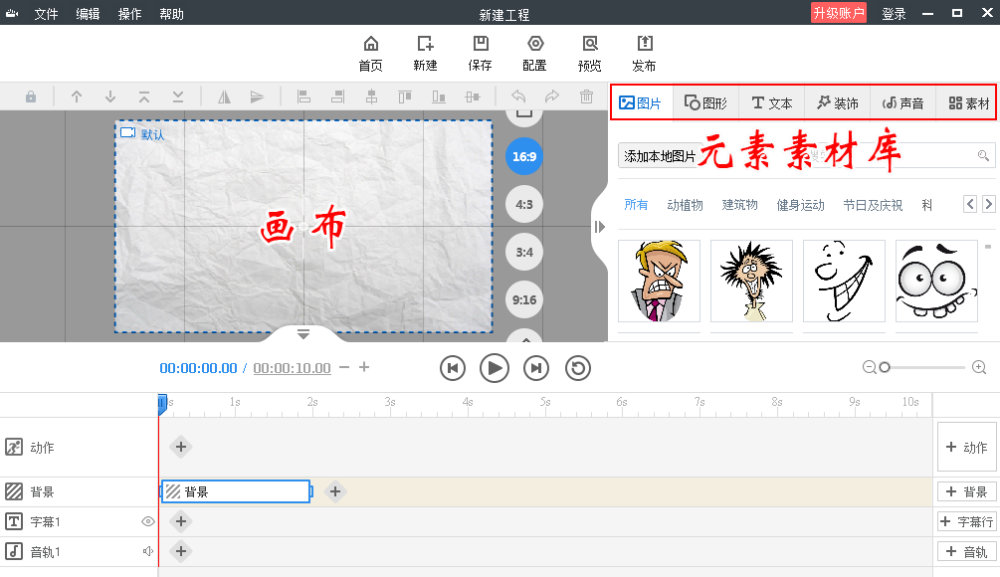Click the 升级账户 upgrade button
1000x577 pixels.
click(x=838, y=13)
